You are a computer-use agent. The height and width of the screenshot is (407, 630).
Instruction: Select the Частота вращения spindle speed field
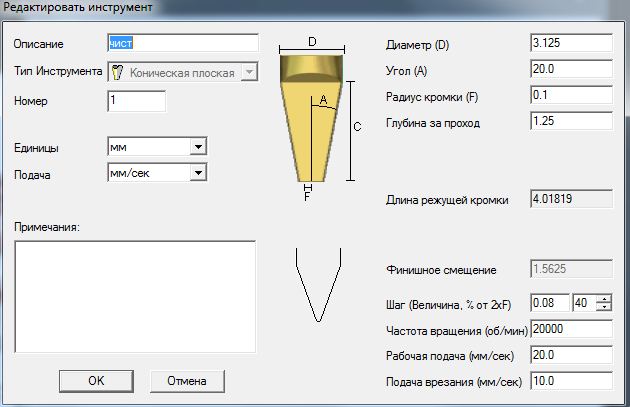pos(571,329)
